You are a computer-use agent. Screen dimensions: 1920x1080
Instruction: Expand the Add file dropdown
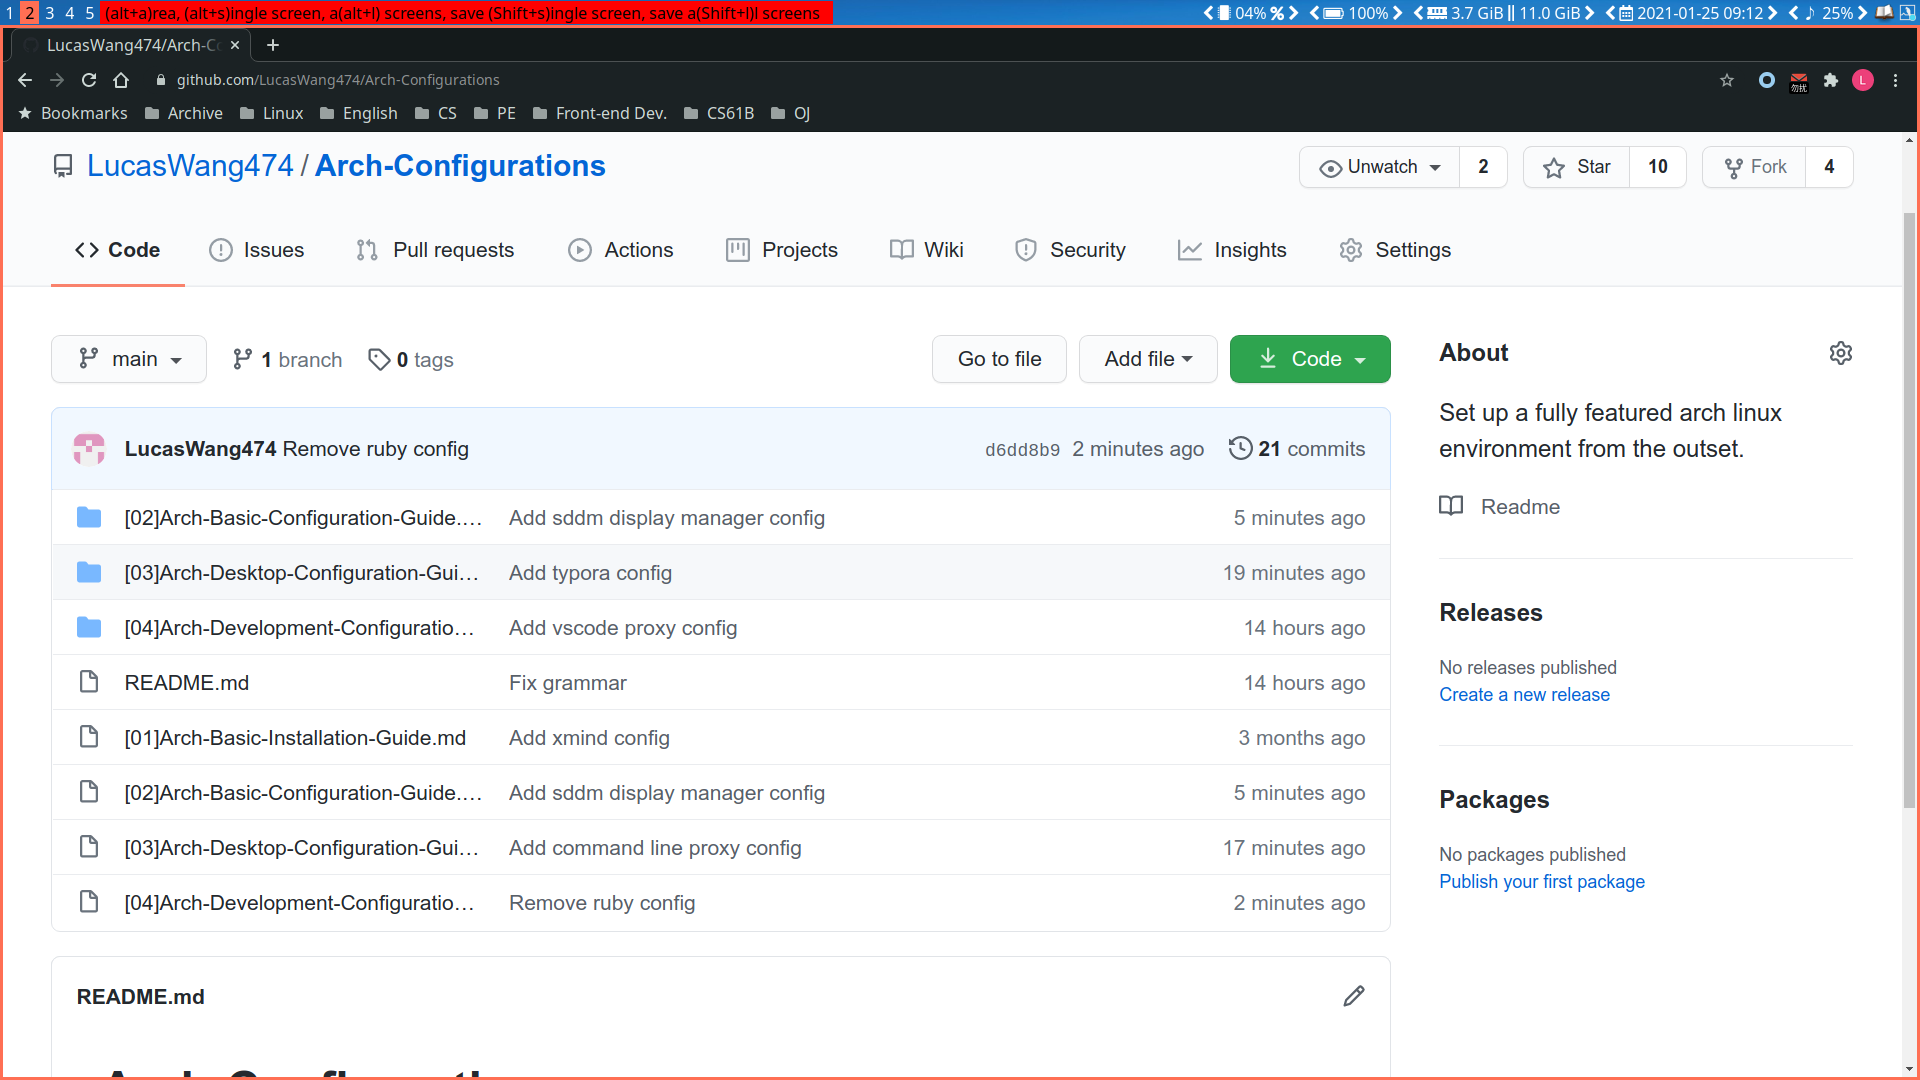(1147, 359)
